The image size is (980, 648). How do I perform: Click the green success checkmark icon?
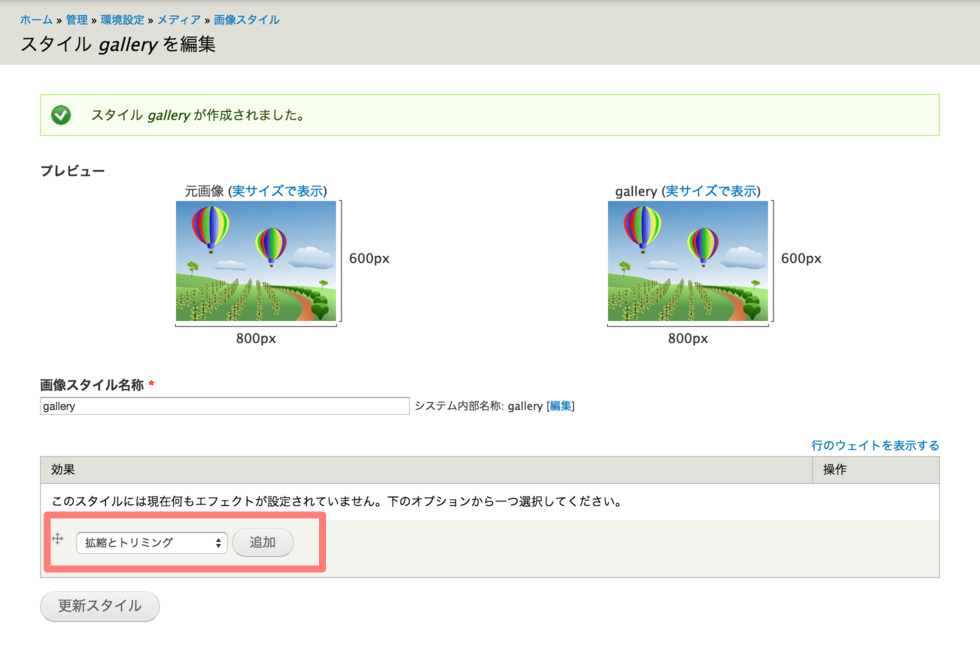tap(61, 115)
